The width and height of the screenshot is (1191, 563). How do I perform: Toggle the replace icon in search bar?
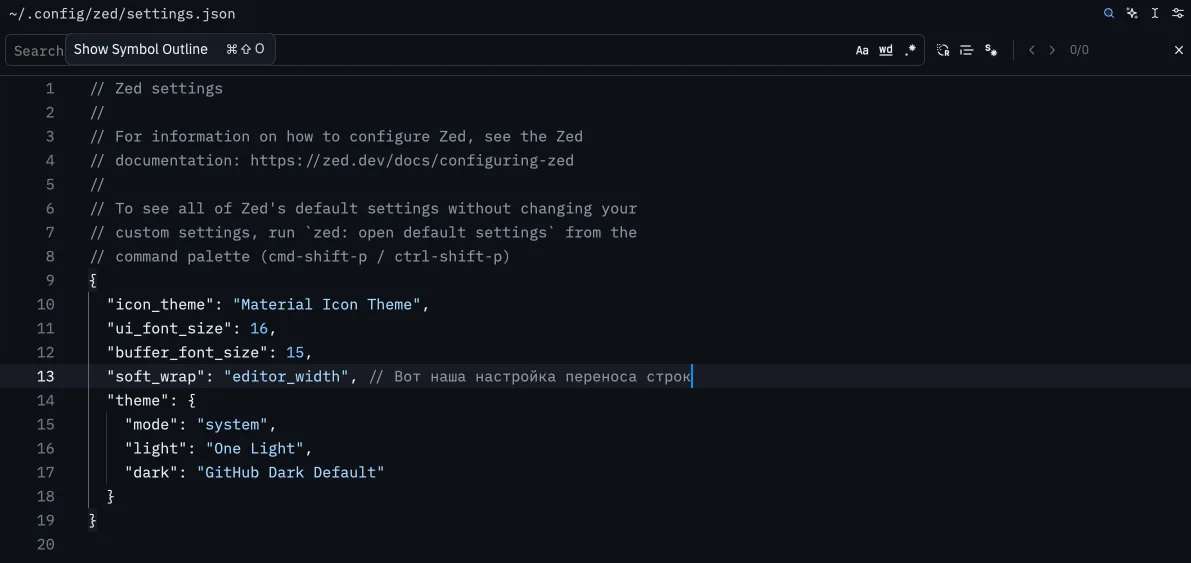tap(943, 50)
